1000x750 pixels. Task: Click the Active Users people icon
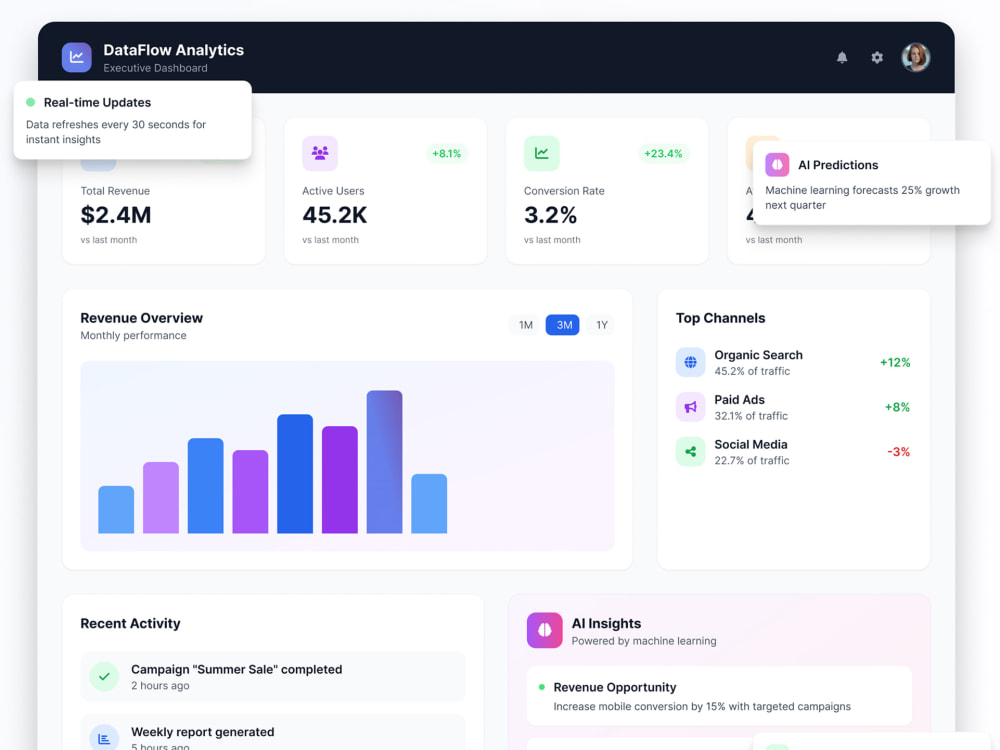coord(320,153)
